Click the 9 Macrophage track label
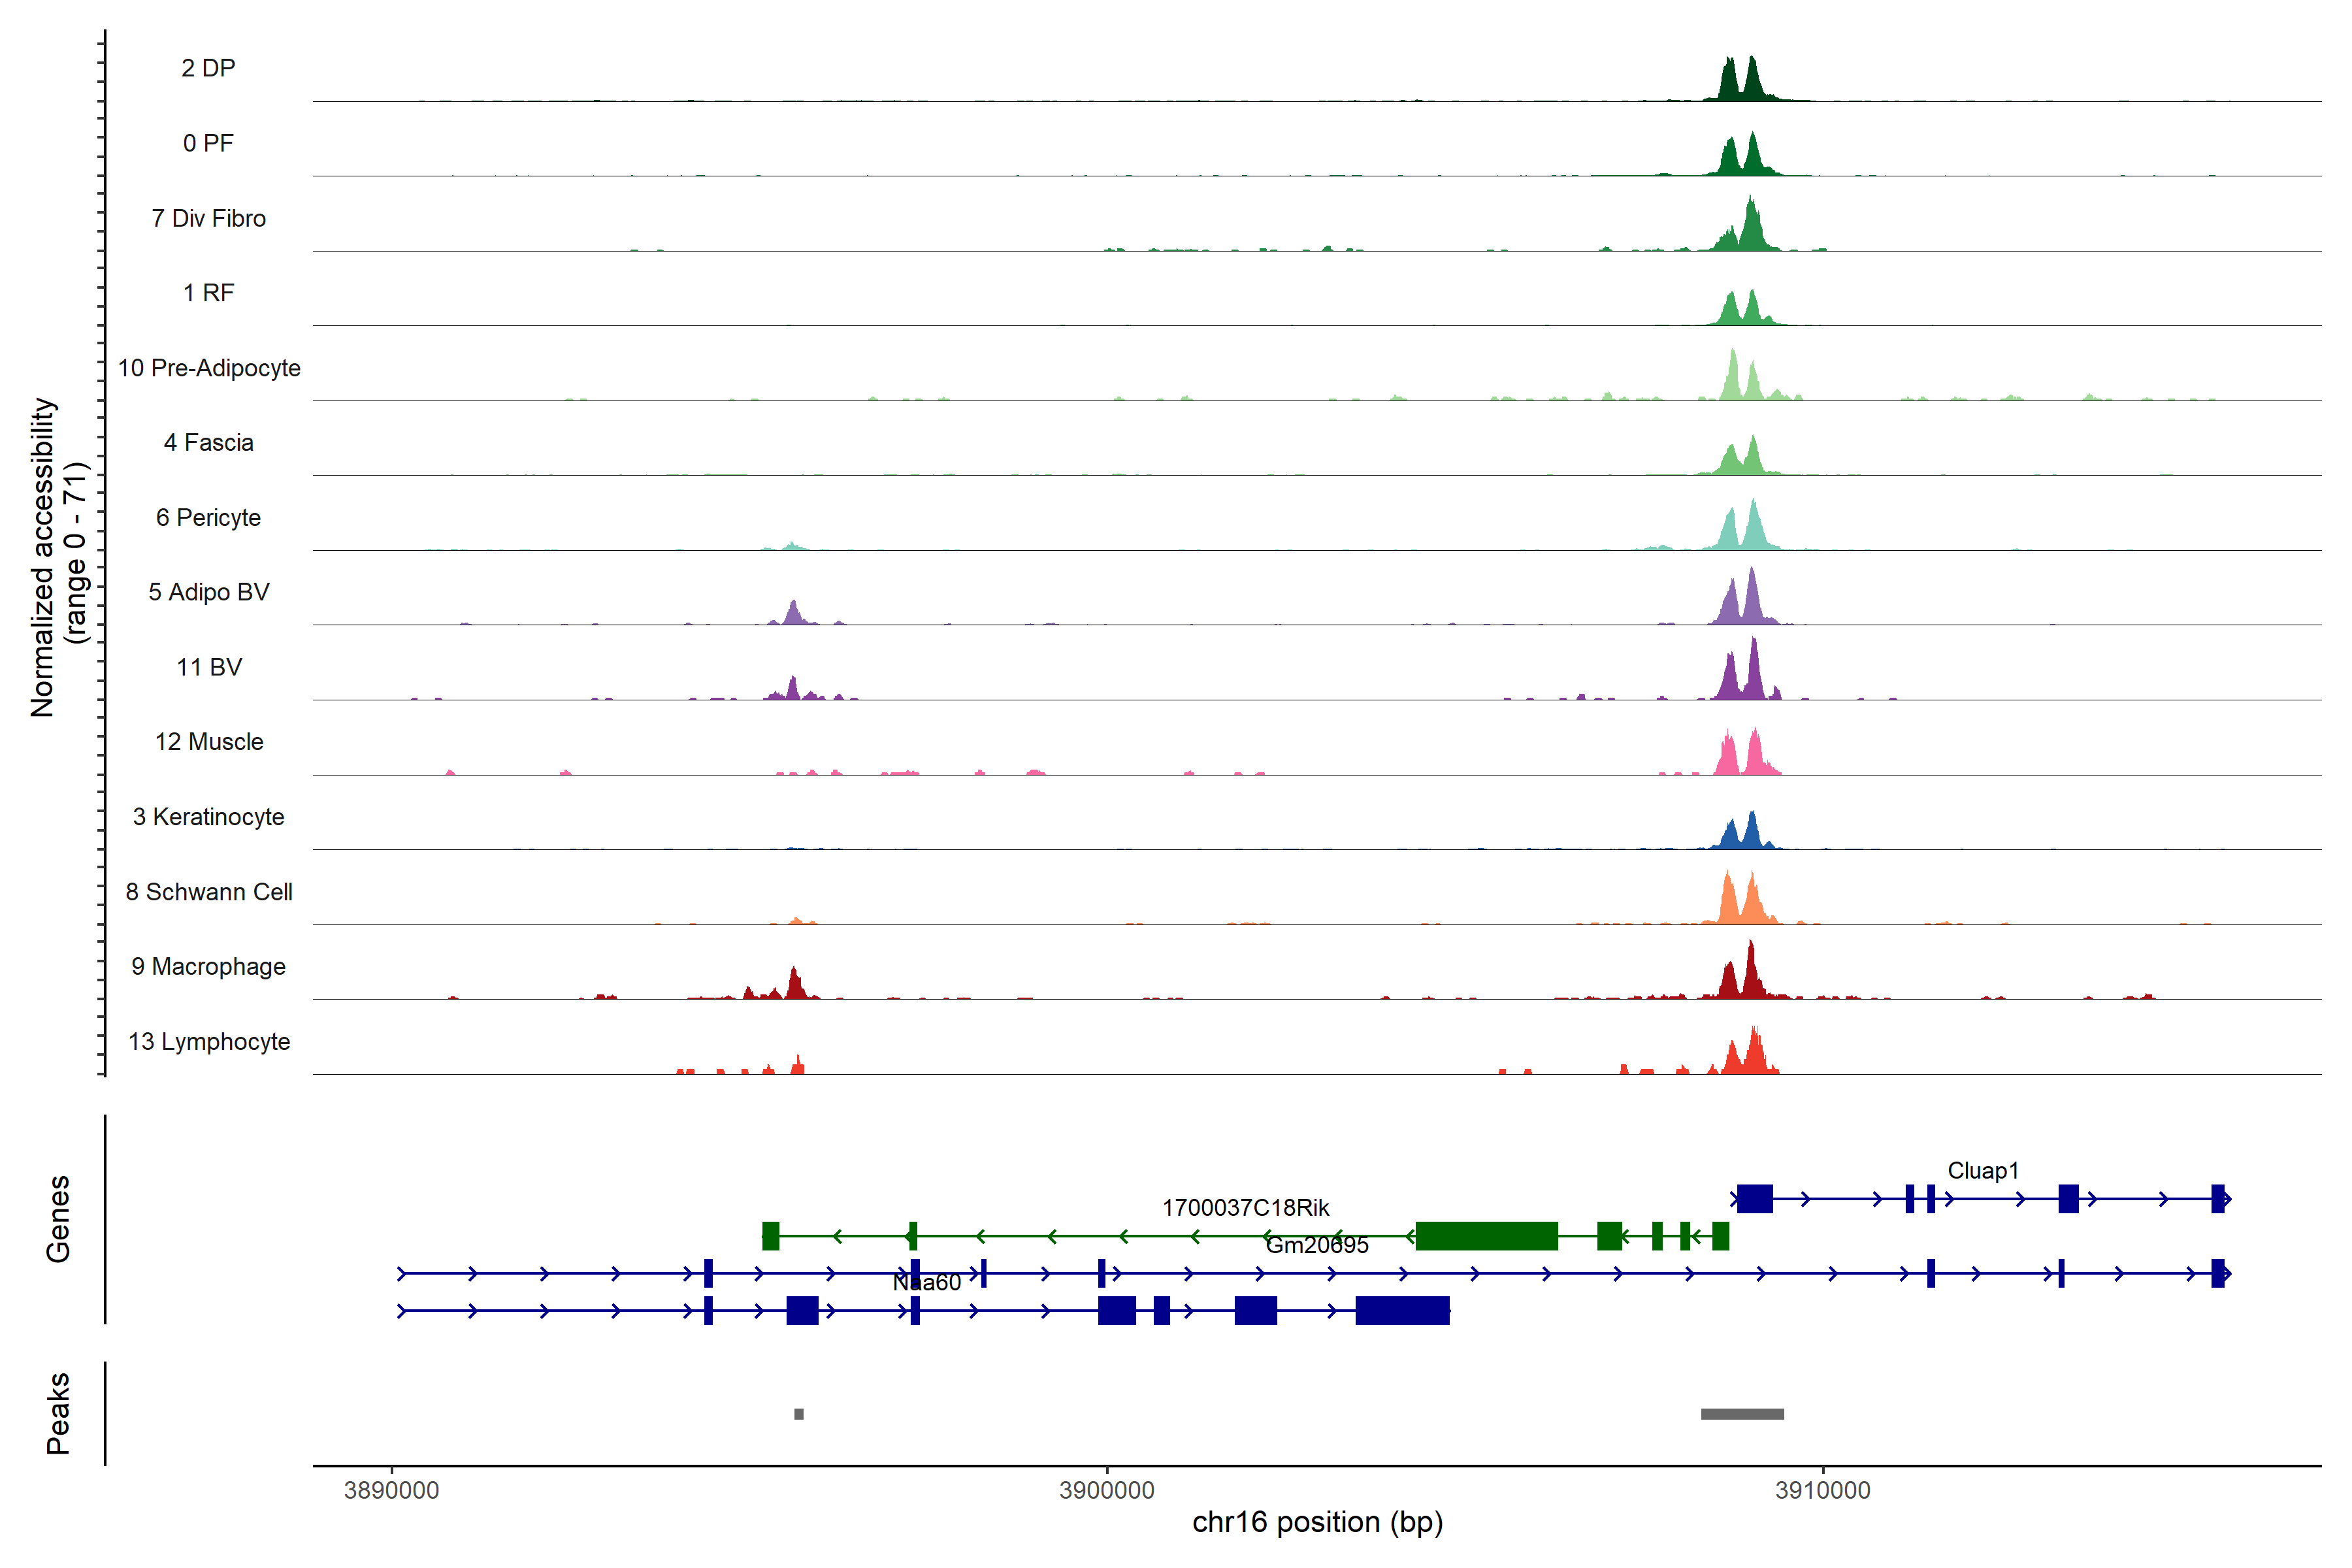Screen dimensions: 2352x1568 [208, 967]
